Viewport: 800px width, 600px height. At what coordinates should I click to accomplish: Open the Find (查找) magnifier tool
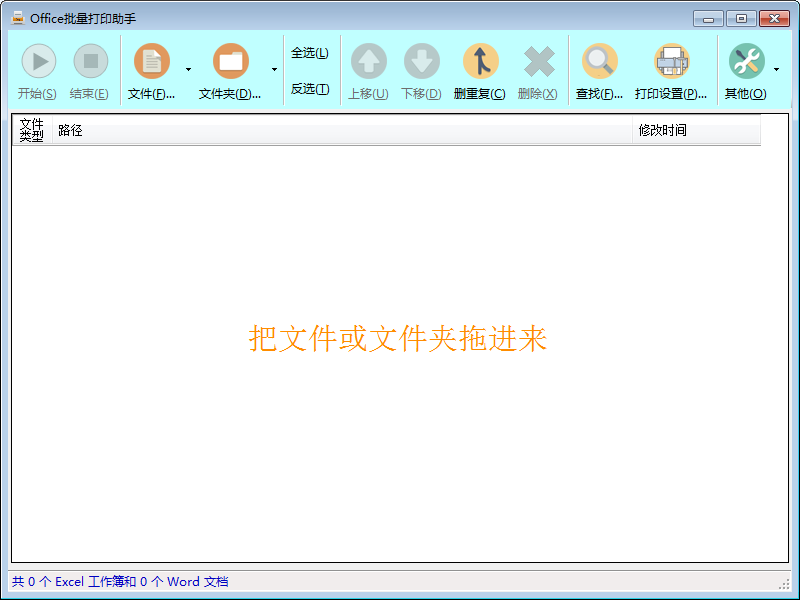pyautogui.click(x=600, y=62)
